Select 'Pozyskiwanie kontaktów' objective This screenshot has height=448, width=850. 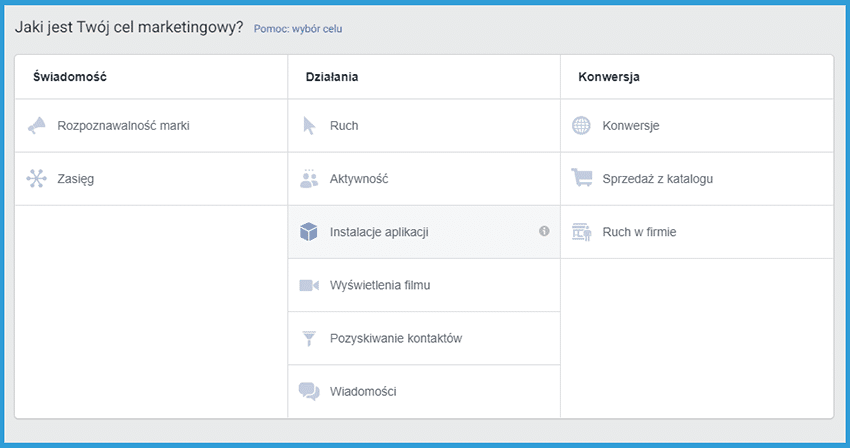tap(424, 338)
